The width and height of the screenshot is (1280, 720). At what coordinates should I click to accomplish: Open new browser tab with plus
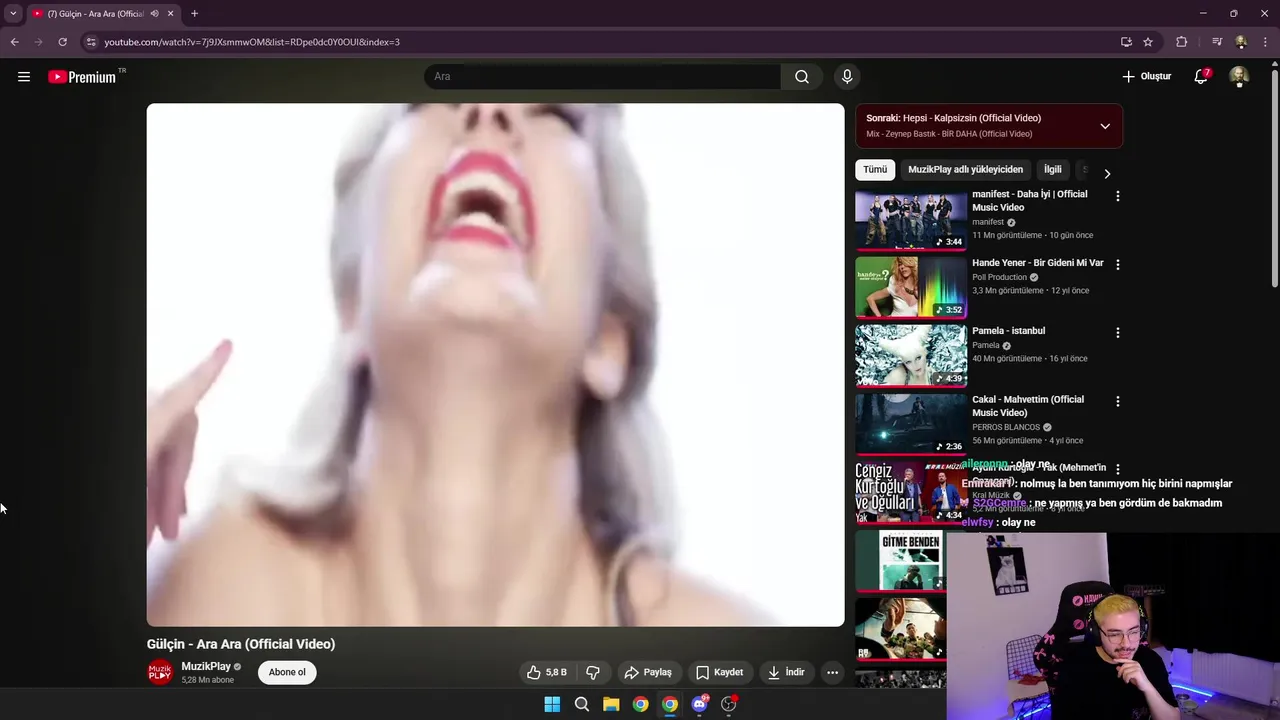tap(194, 13)
